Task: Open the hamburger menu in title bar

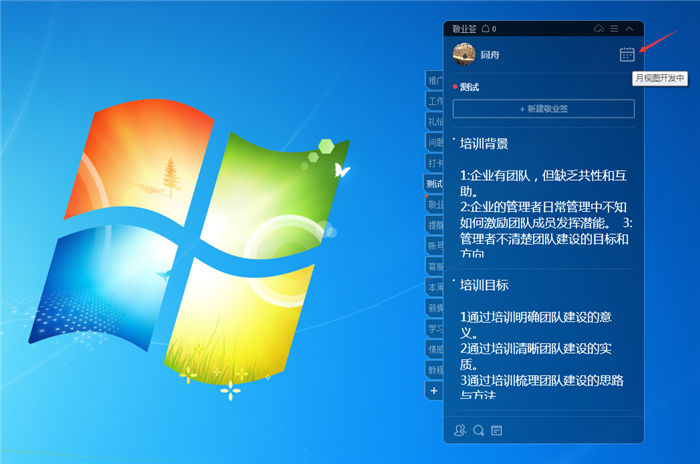Action: coord(614,29)
